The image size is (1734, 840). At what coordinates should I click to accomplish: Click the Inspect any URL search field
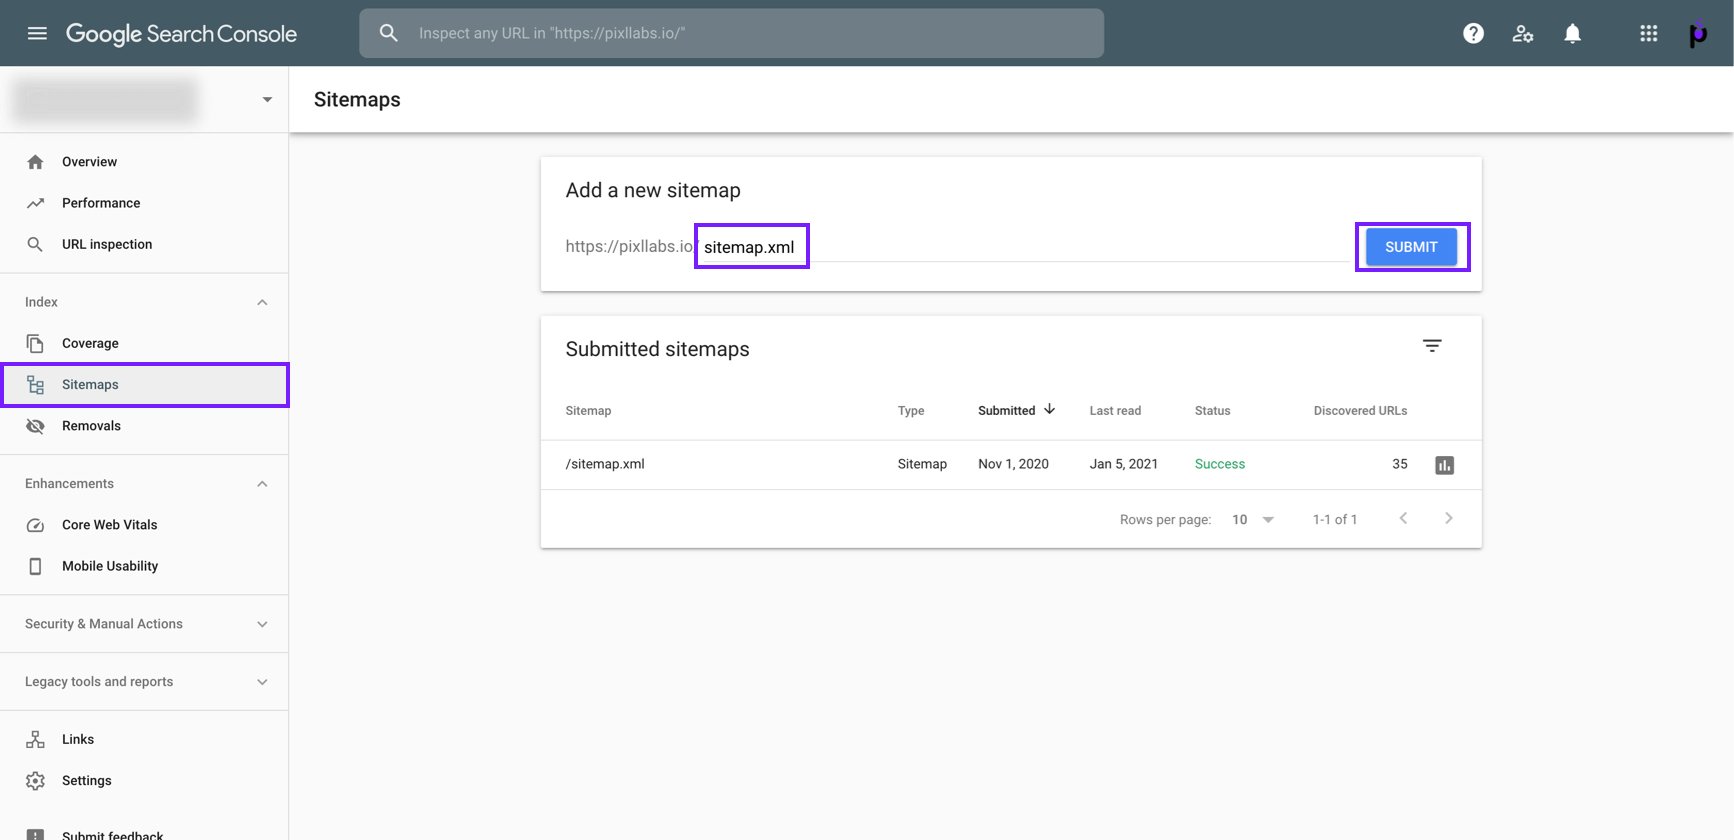point(731,33)
